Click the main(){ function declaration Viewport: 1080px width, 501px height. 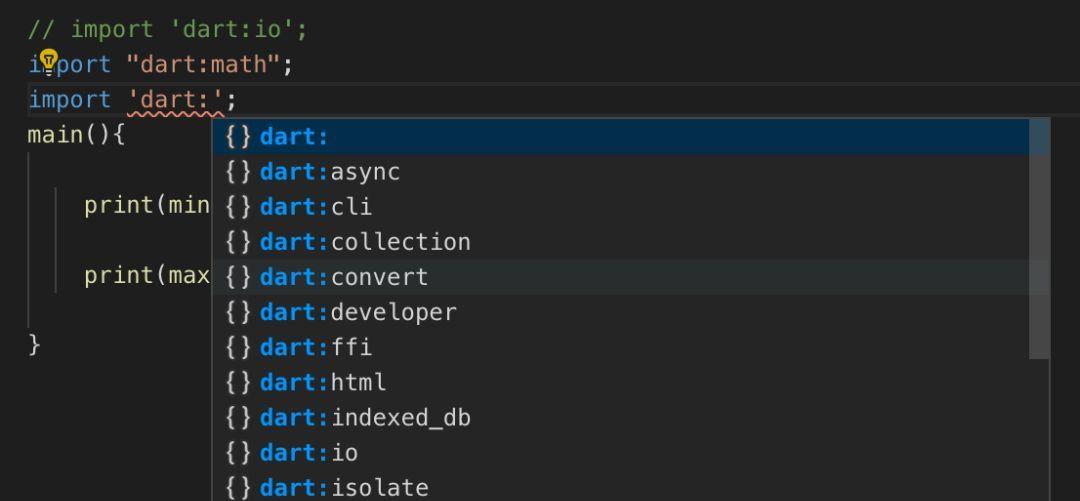coord(76,135)
